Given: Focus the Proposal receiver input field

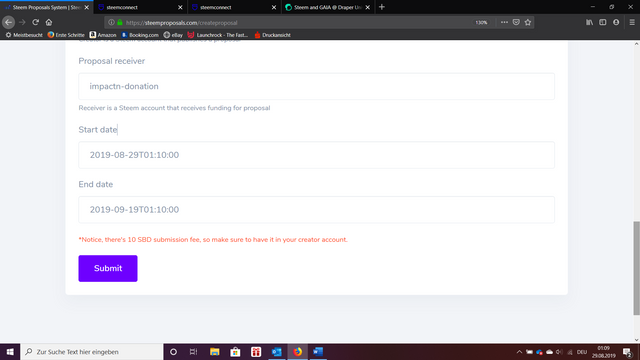Looking at the screenshot, I should click(x=316, y=87).
